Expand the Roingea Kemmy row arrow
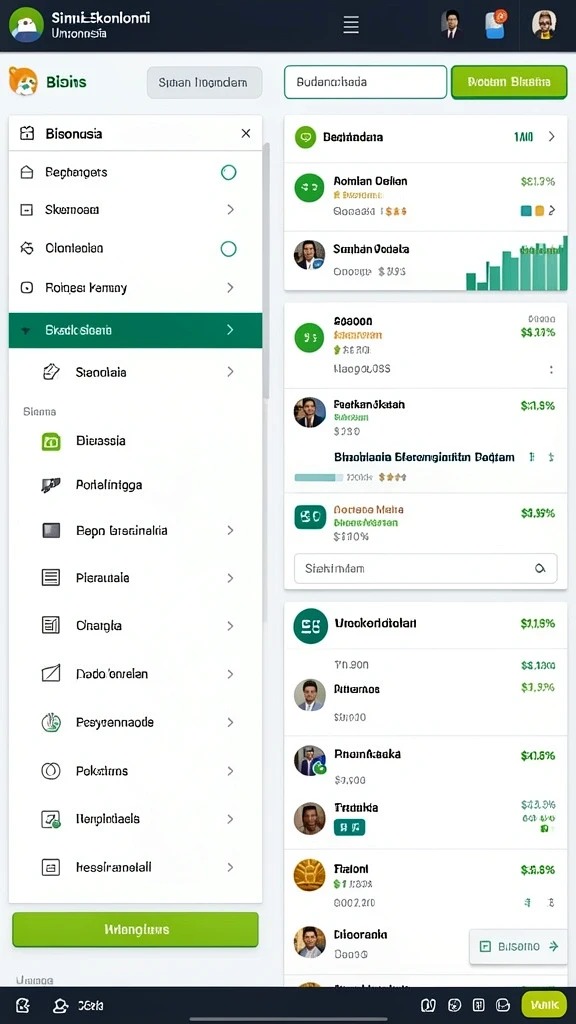 (230, 287)
